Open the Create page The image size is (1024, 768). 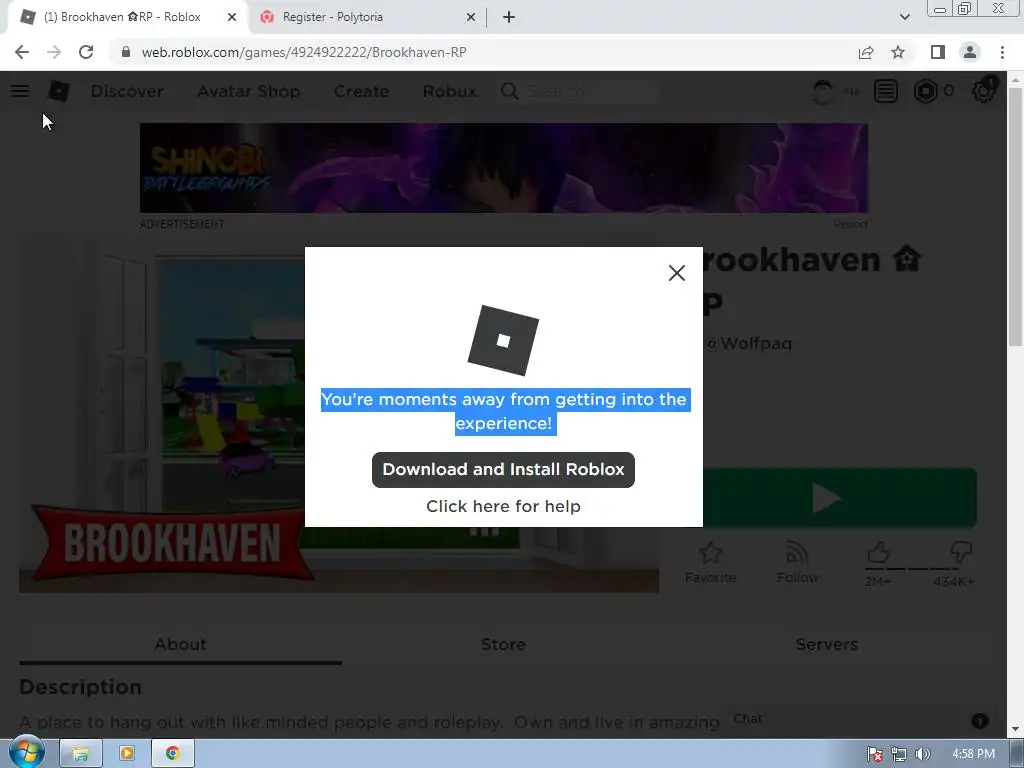click(361, 91)
